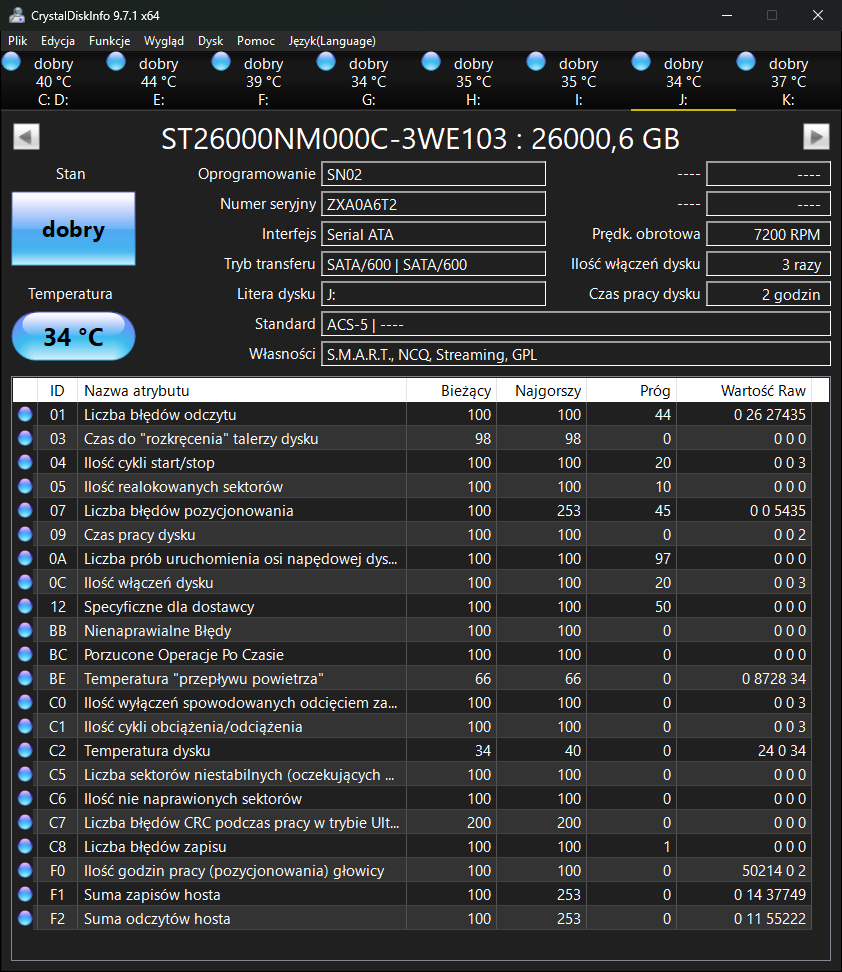842x972 pixels.
Task: Click the 'Wartość Raw' column header
Action: (763, 391)
